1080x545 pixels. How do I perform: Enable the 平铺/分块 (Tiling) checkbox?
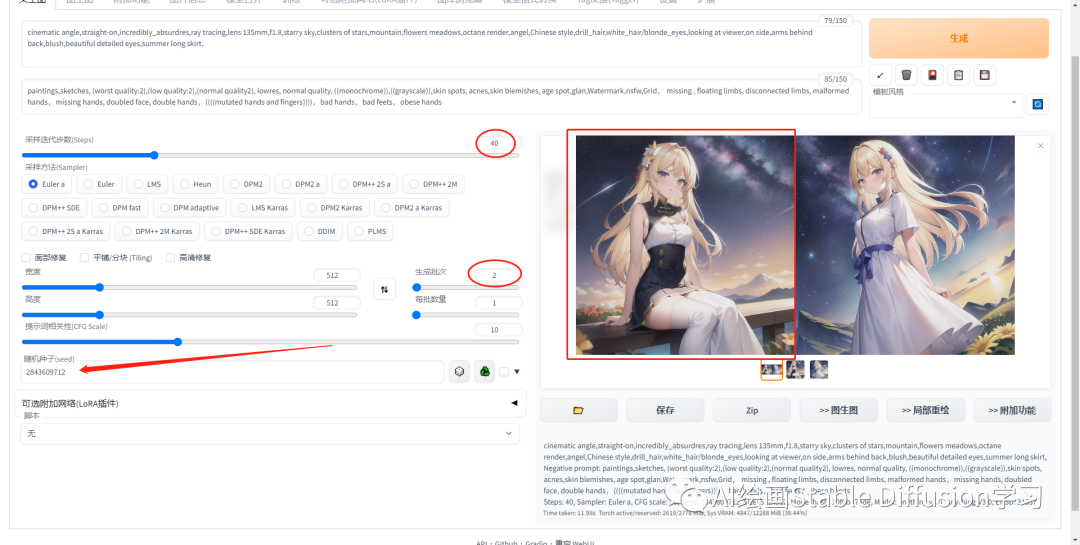coord(84,258)
